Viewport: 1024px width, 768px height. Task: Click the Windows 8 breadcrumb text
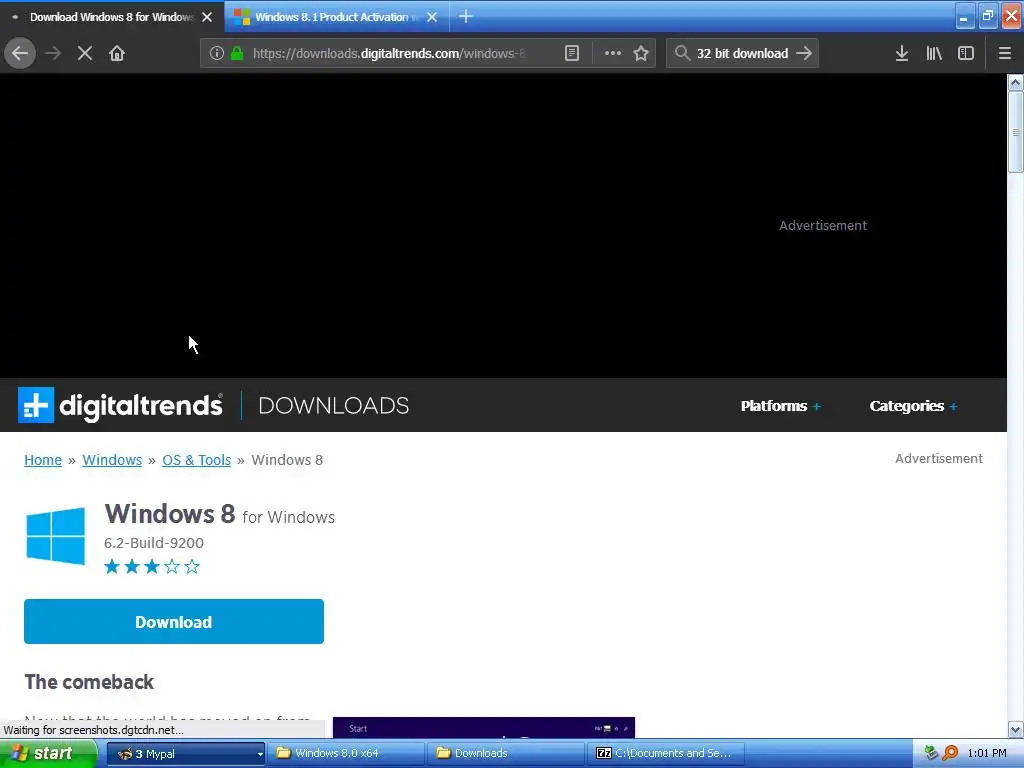click(287, 460)
